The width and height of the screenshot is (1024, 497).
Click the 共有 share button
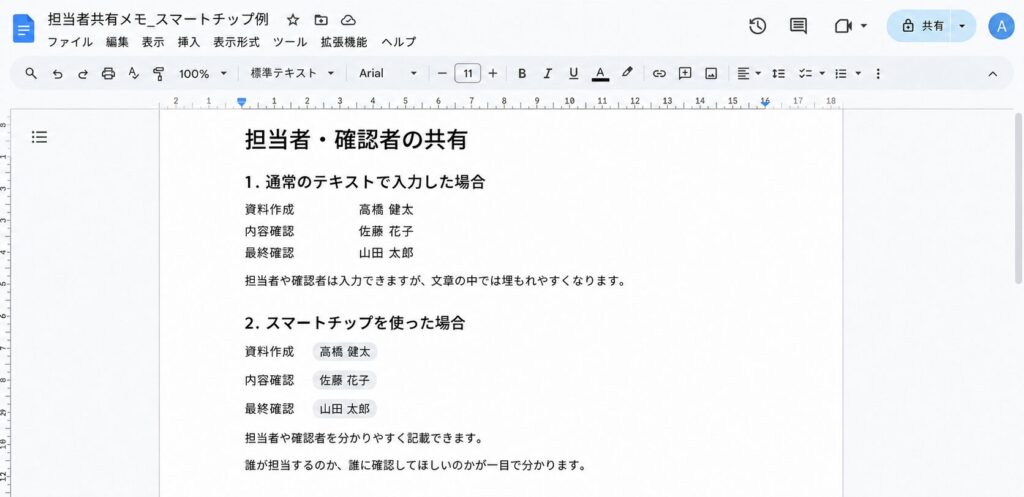(x=925, y=26)
